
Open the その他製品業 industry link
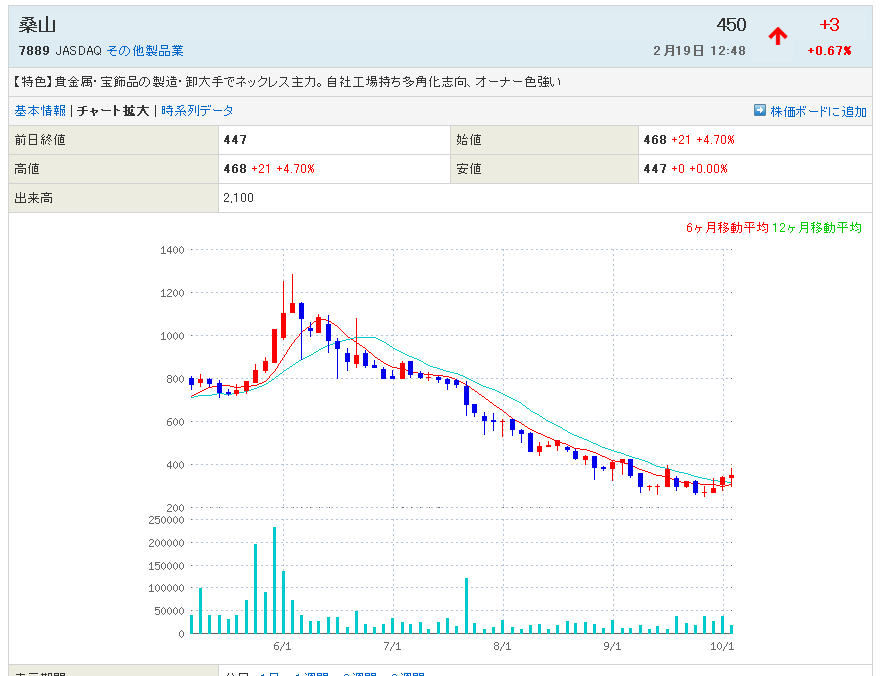pyautogui.click(x=145, y=50)
